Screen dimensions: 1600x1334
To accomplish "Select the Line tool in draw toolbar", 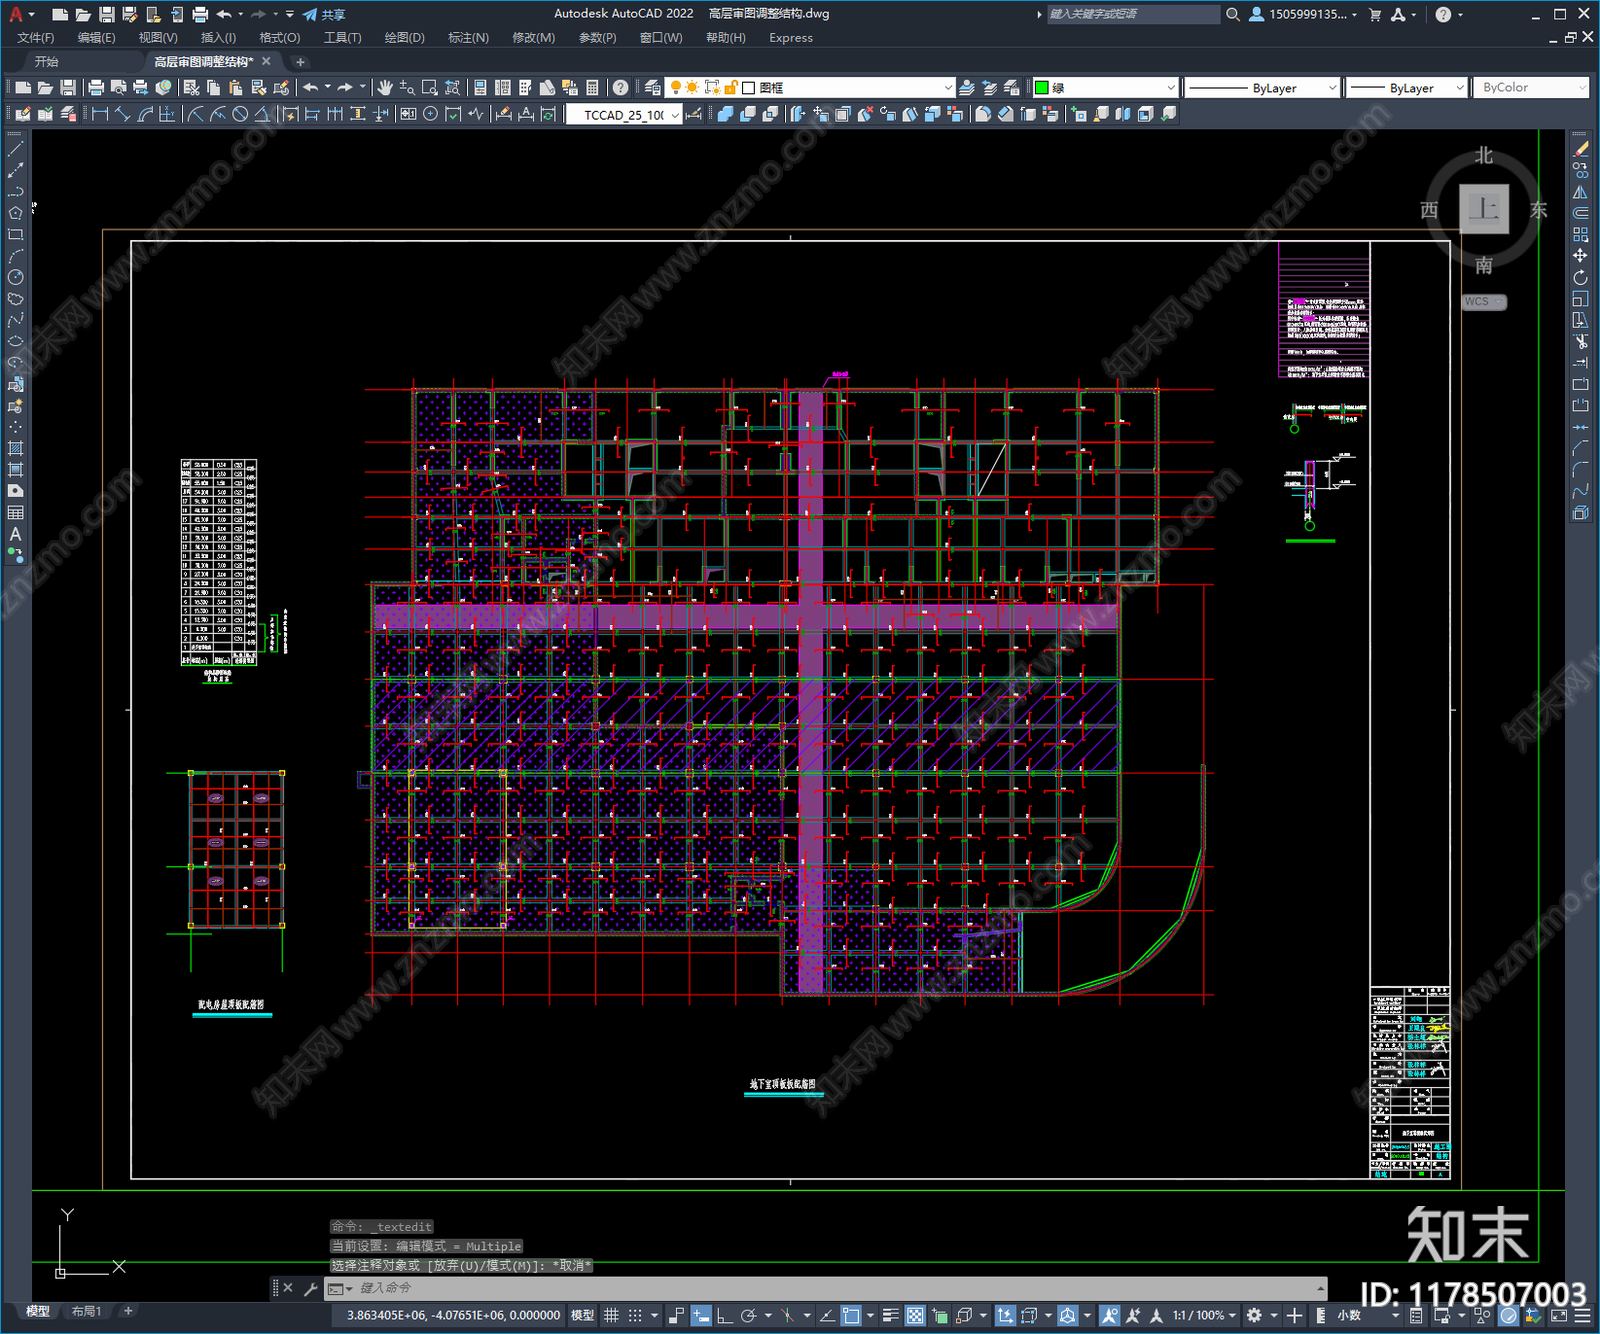I will pos(15,149).
